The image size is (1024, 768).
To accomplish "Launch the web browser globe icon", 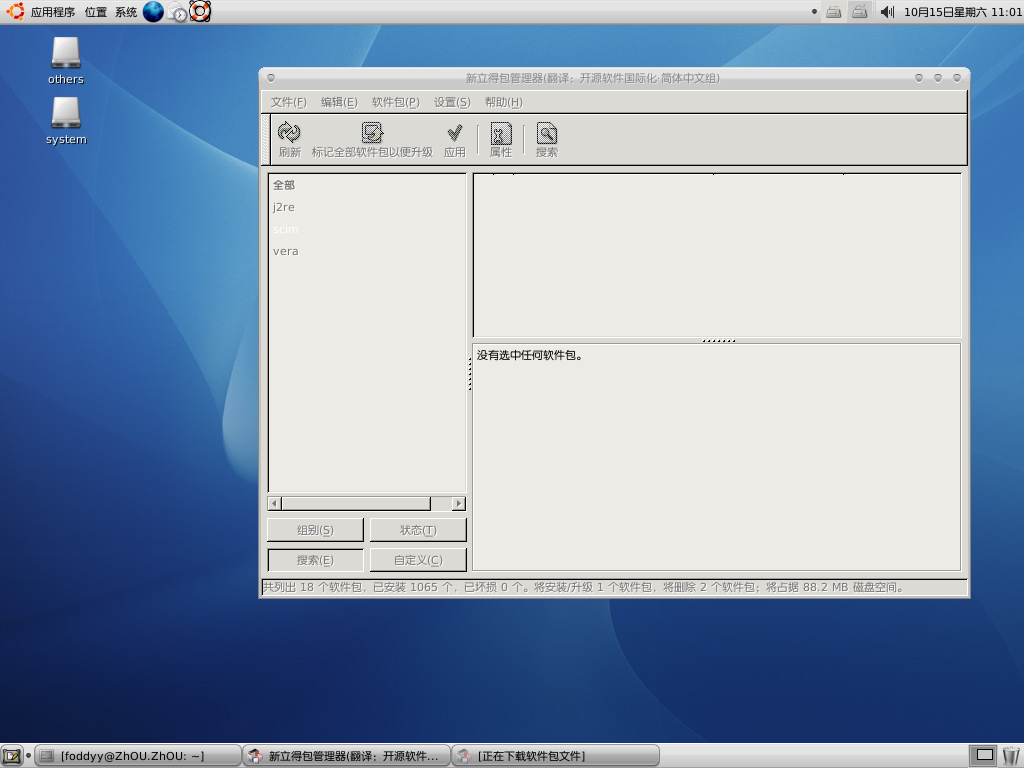I will (153, 11).
